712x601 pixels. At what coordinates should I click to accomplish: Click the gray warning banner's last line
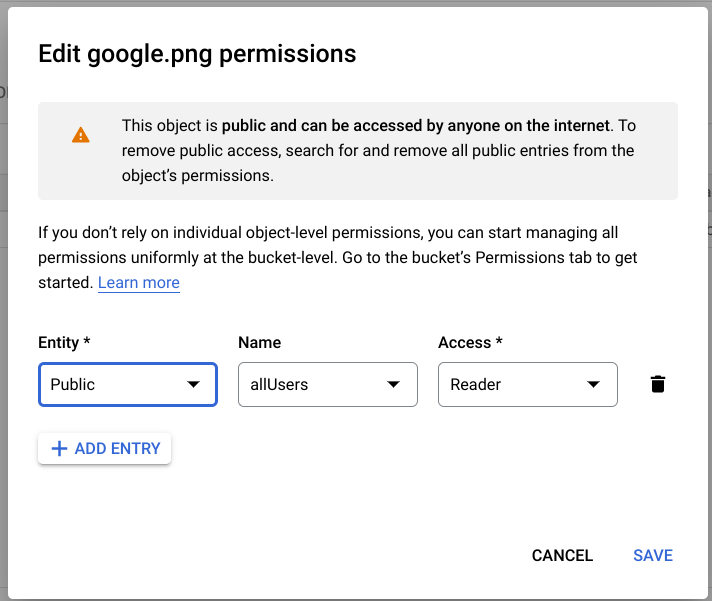198,175
